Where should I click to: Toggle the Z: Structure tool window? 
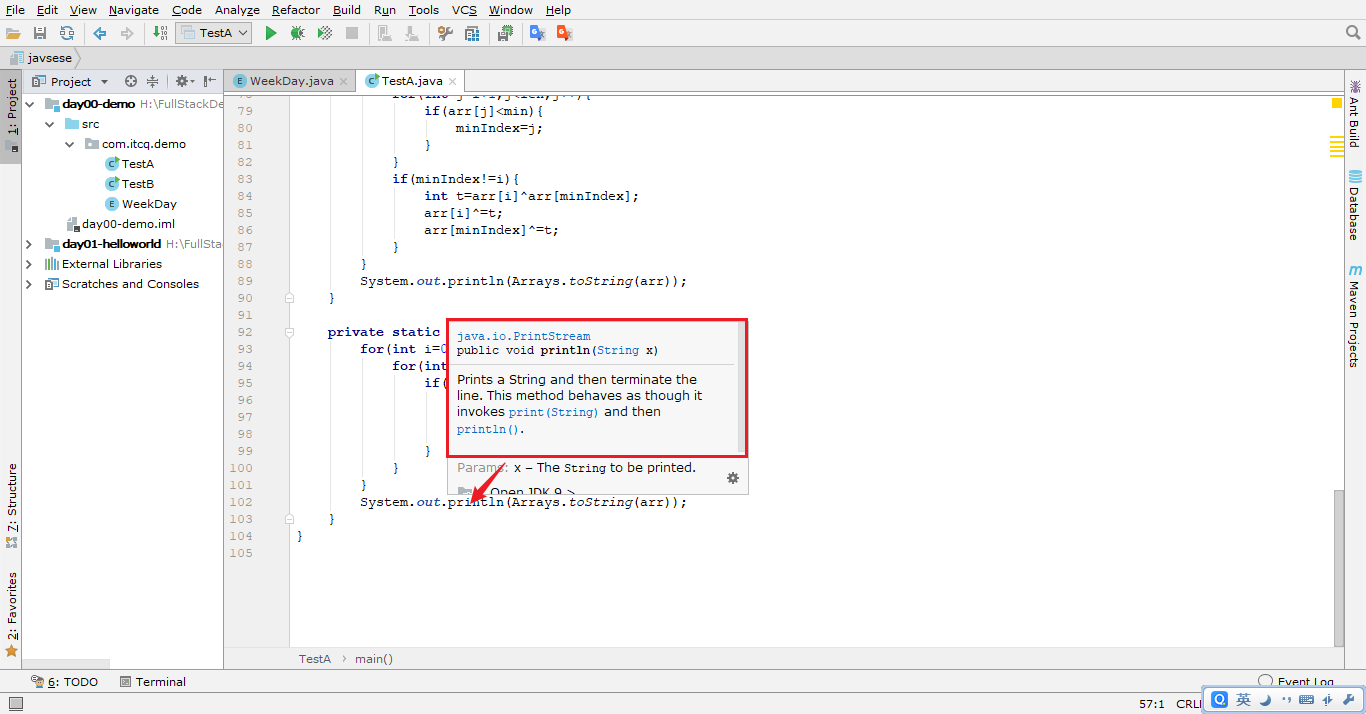[11, 505]
